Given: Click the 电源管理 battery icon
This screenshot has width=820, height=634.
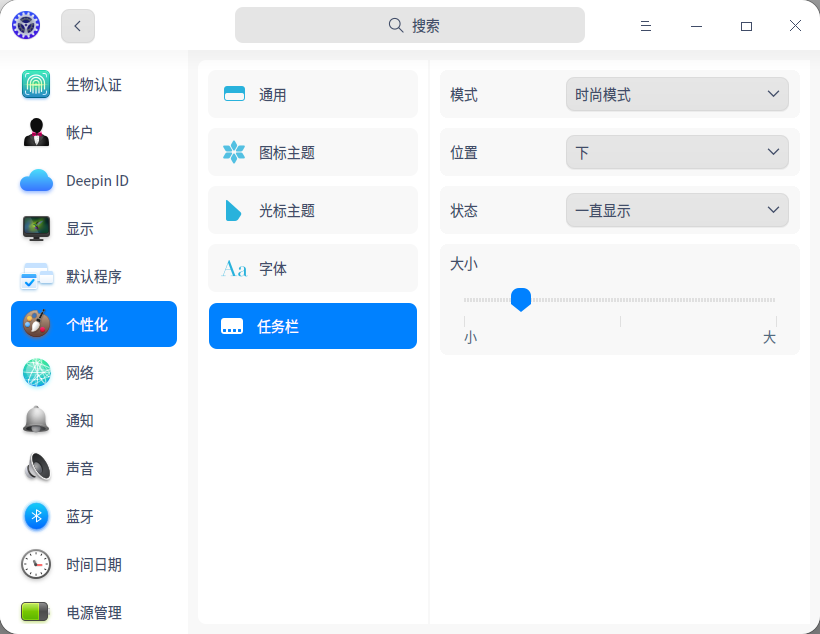Looking at the screenshot, I should coord(35,612).
